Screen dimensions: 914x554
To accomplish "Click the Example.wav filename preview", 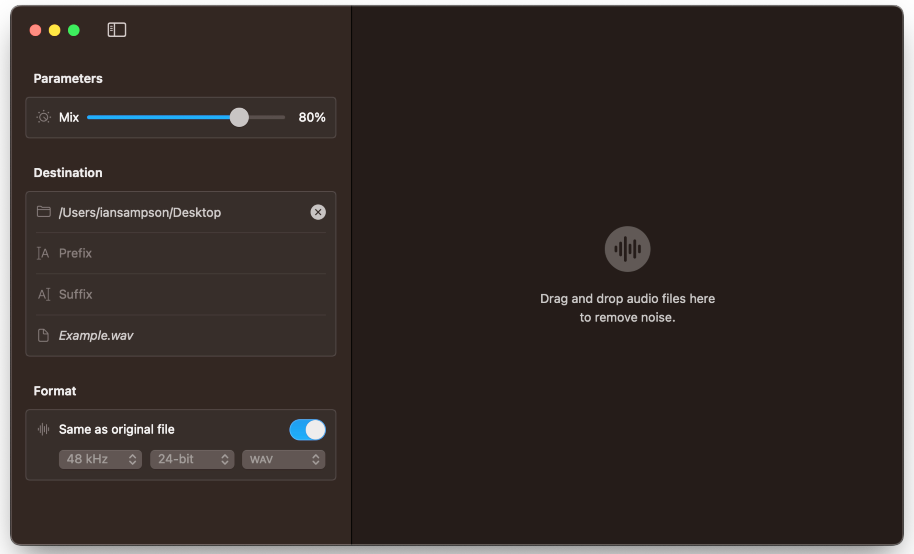I will [96, 335].
